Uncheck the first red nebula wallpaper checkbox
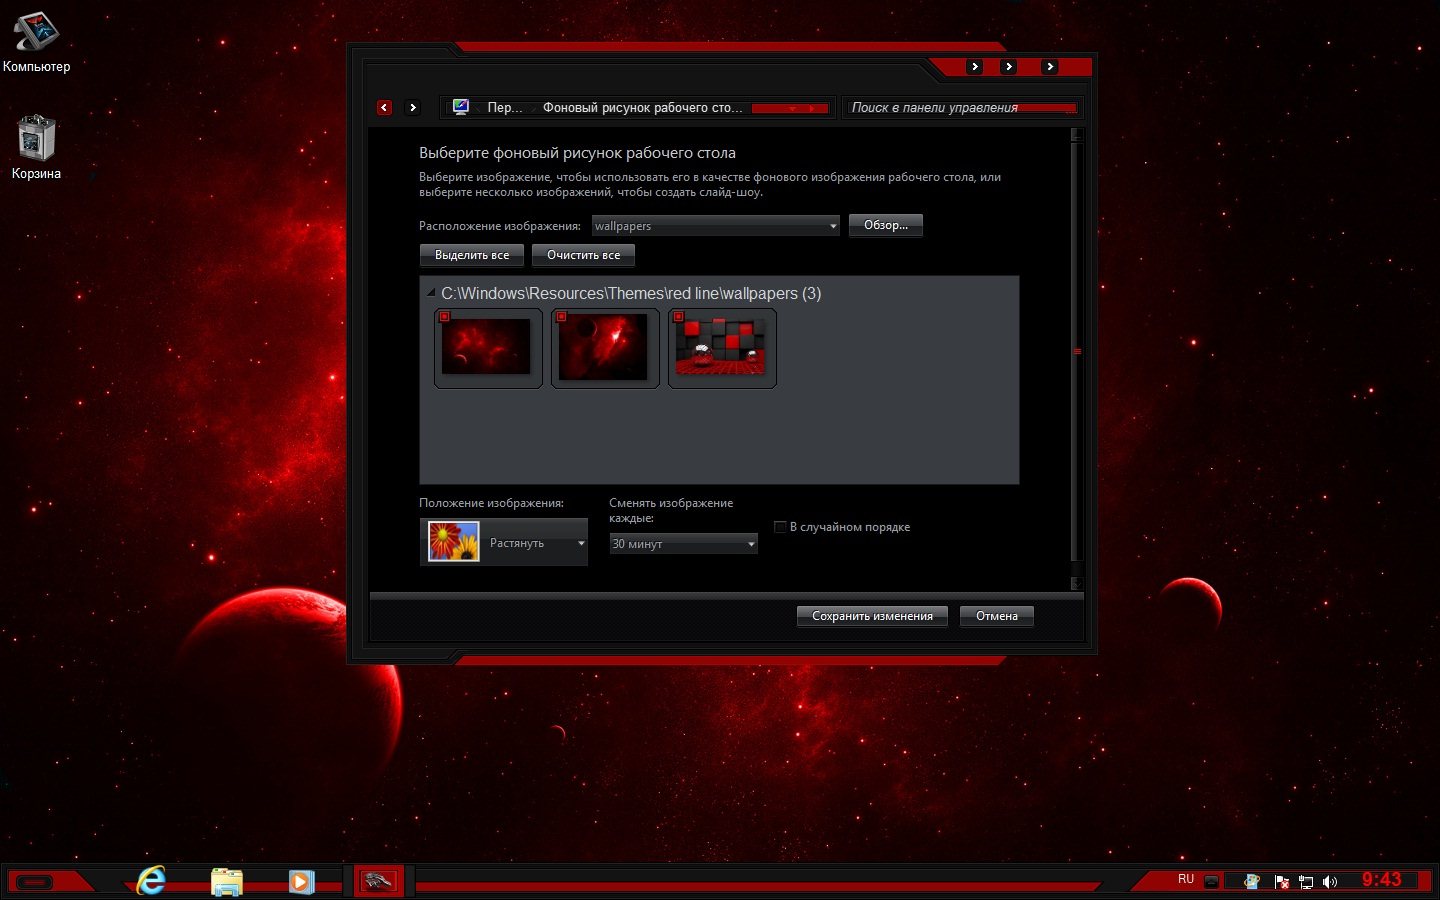Image resolution: width=1440 pixels, height=900 pixels. [445, 317]
